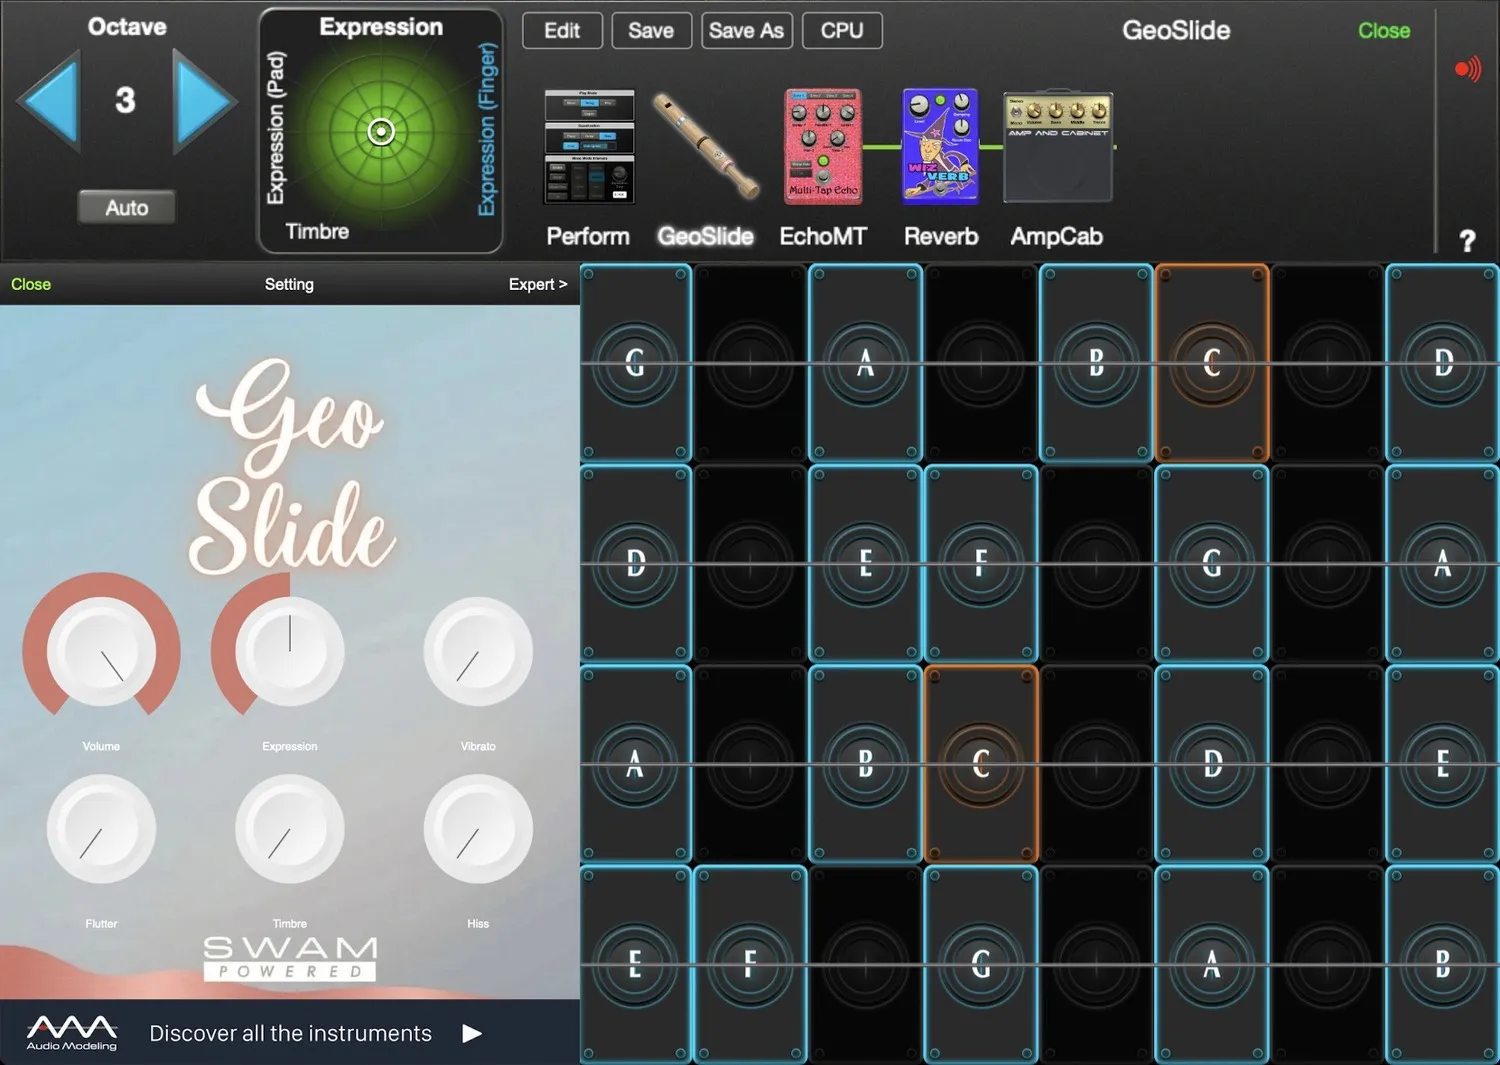Click the Edit button

click(562, 31)
